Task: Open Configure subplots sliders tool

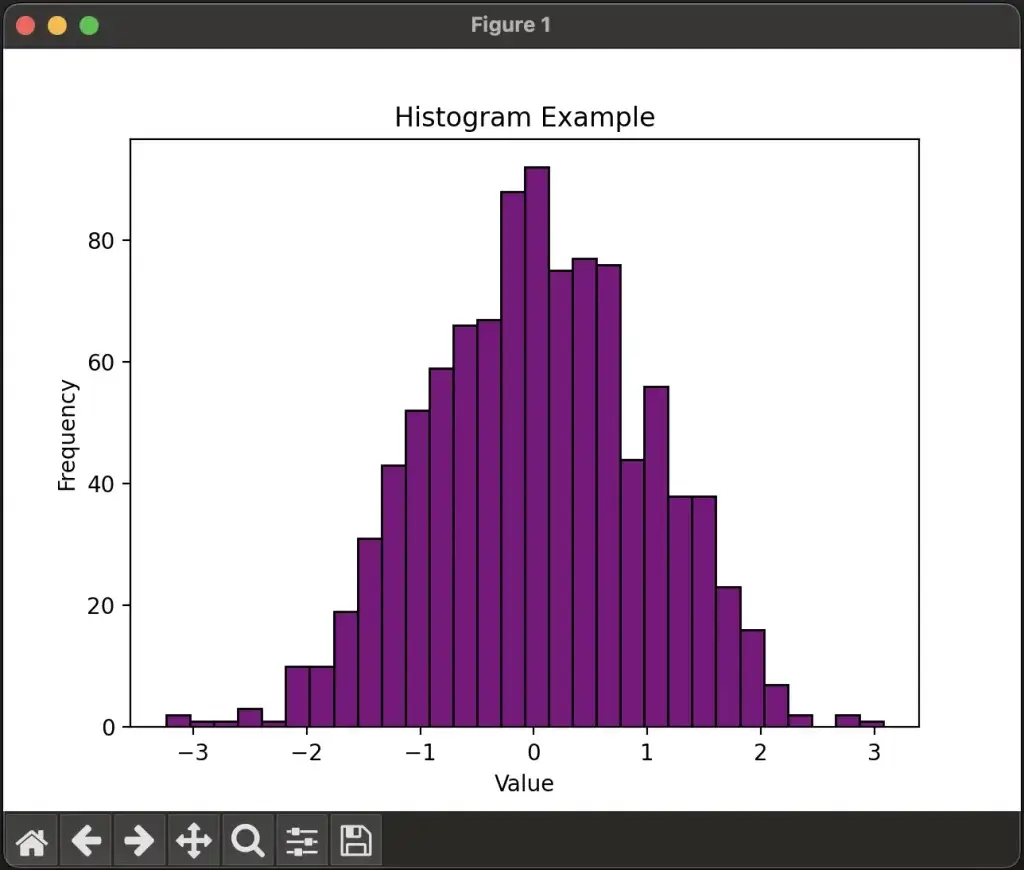Action: click(x=301, y=841)
